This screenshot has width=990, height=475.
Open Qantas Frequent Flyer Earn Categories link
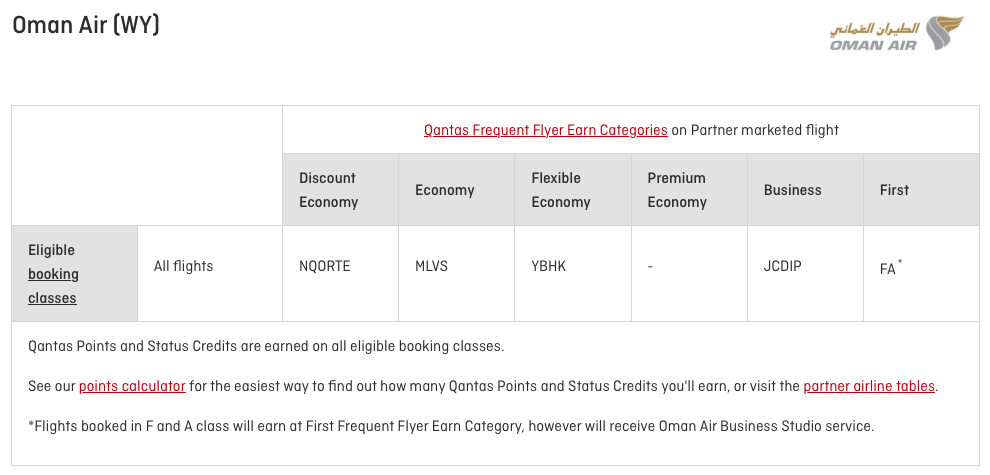point(545,130)
